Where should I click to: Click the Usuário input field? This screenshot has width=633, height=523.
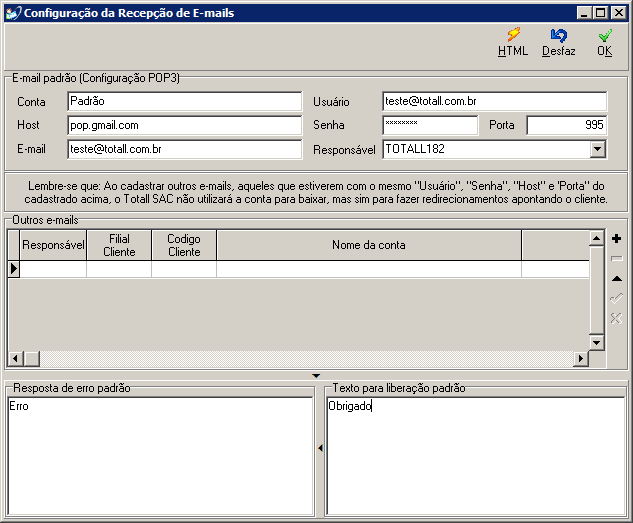pos(495,101)
